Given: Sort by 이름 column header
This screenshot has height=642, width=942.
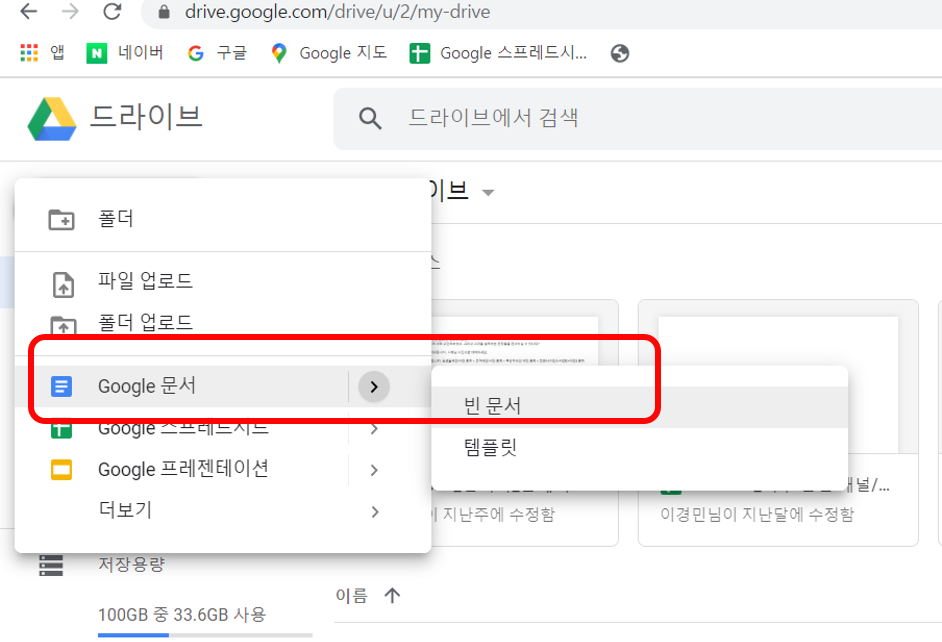Looking at the screenshot, I should pos(351,596).
